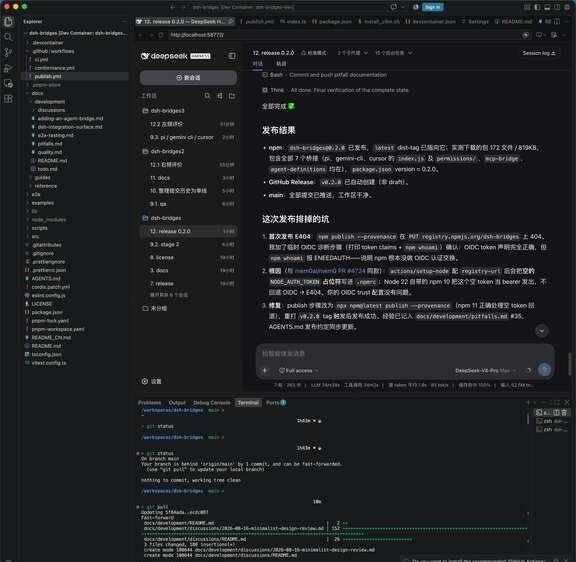
Task: Open Run and Debug view
Action: [x=8, y=68]
